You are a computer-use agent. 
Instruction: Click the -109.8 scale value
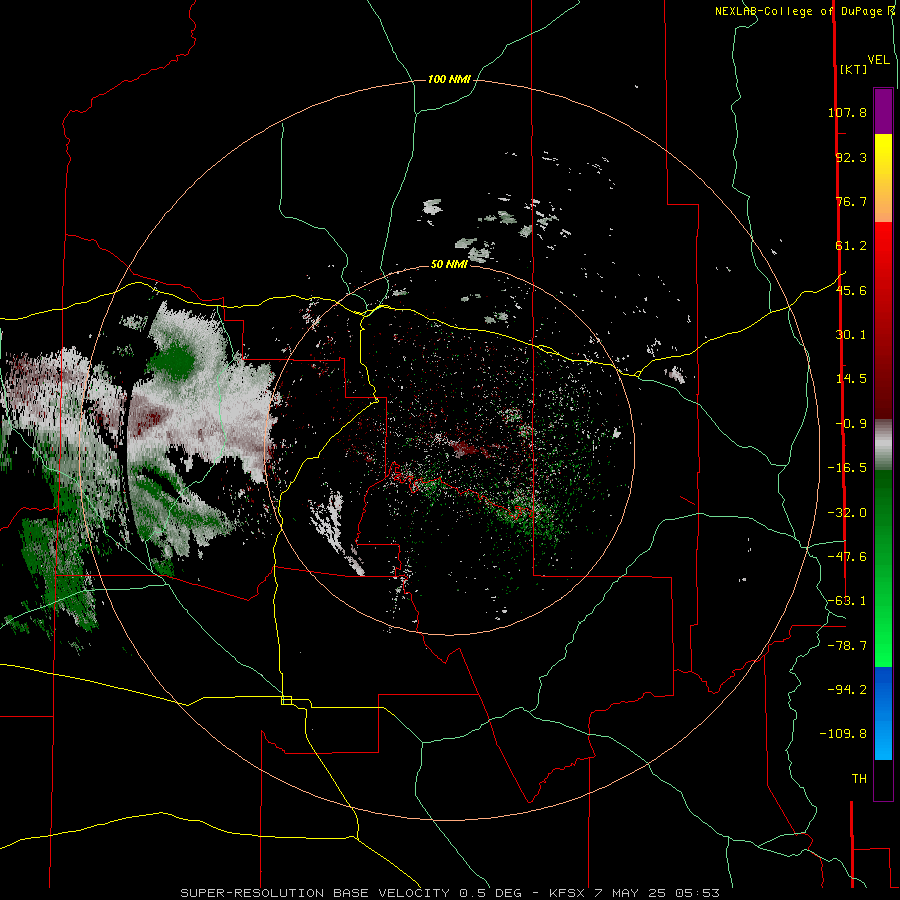tap(843, 734)
